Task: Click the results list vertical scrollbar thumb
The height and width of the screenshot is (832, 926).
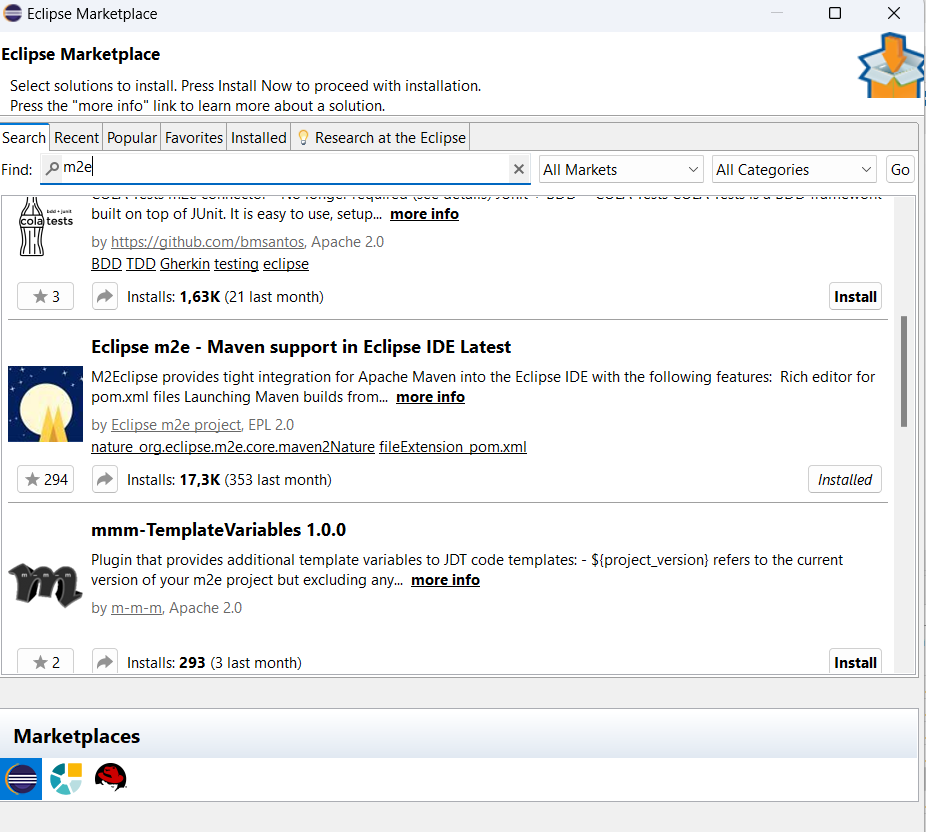Action: [904, 371]
